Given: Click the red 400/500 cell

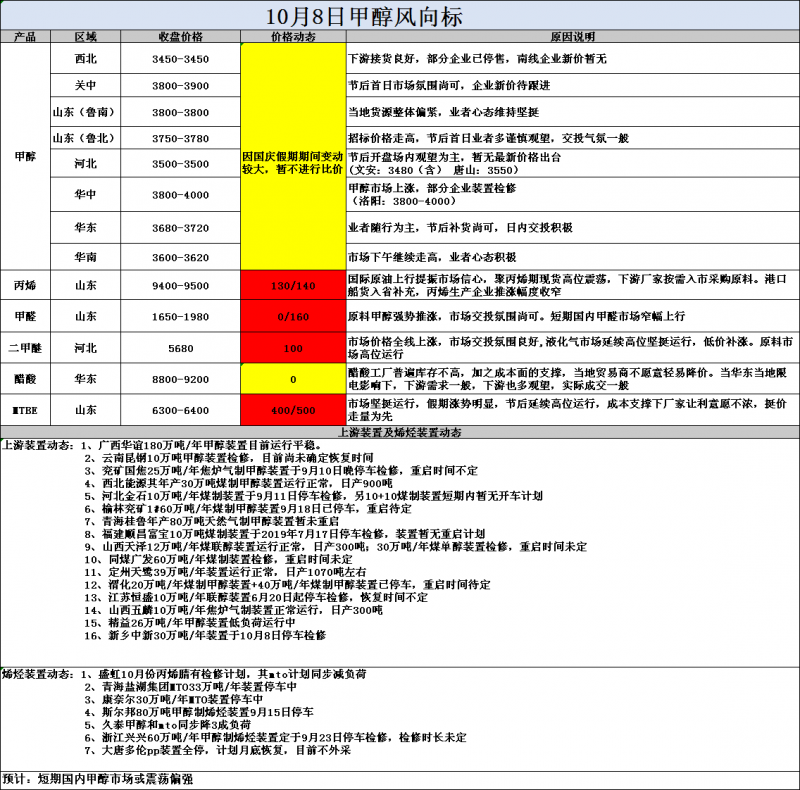Looking at the screenshot, I should tap(293, 410).
